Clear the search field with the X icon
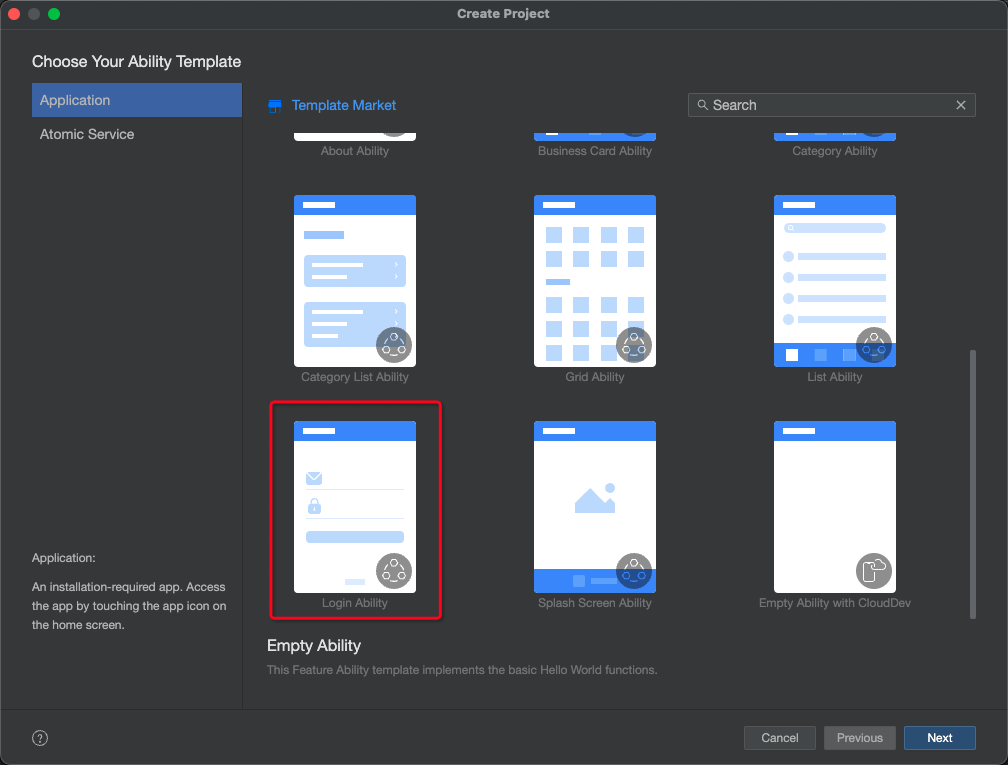Image resolution: width=1008 pixels, height=765 pixels. pyautogui.click(x=960, y=105)
